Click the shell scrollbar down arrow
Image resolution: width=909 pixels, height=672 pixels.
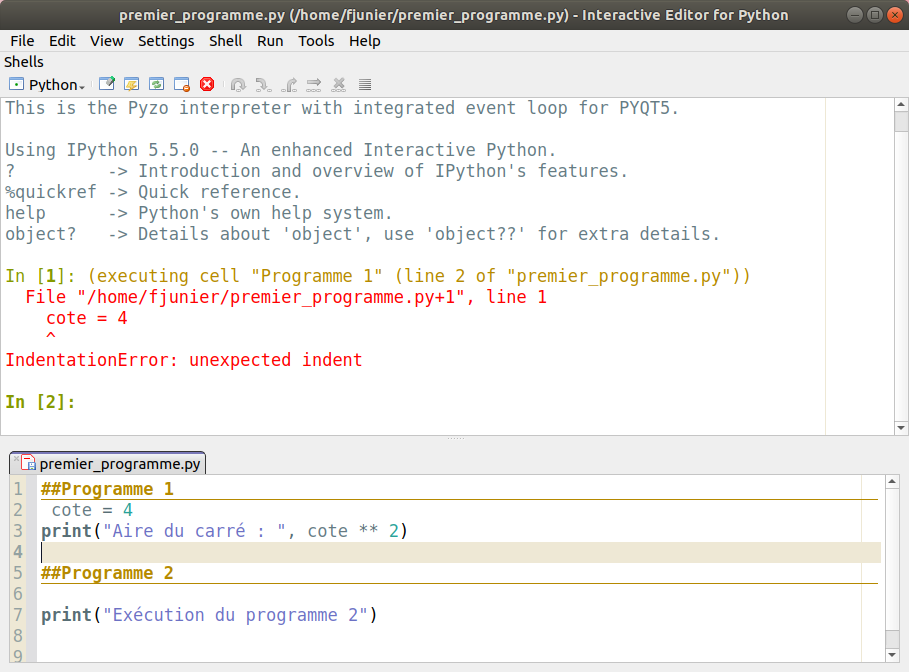pyautogui.click(x=900, y=428)
